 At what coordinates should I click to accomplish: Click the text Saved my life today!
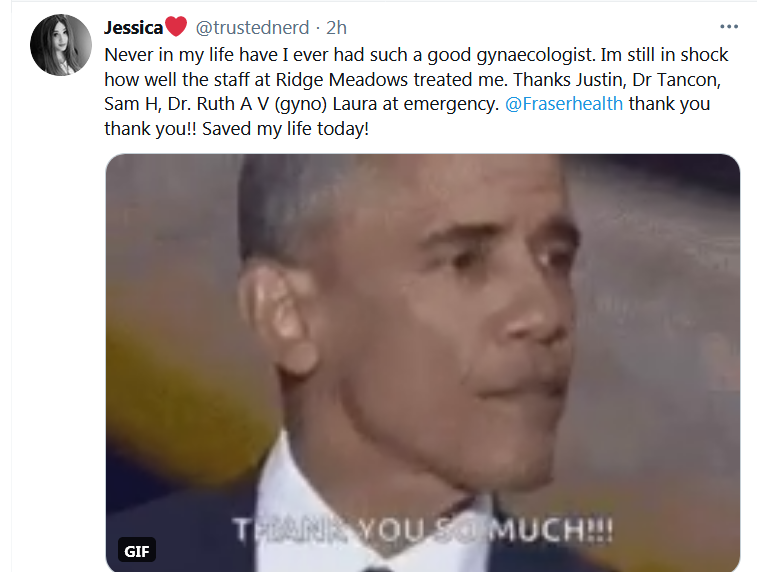pos(285,129)
